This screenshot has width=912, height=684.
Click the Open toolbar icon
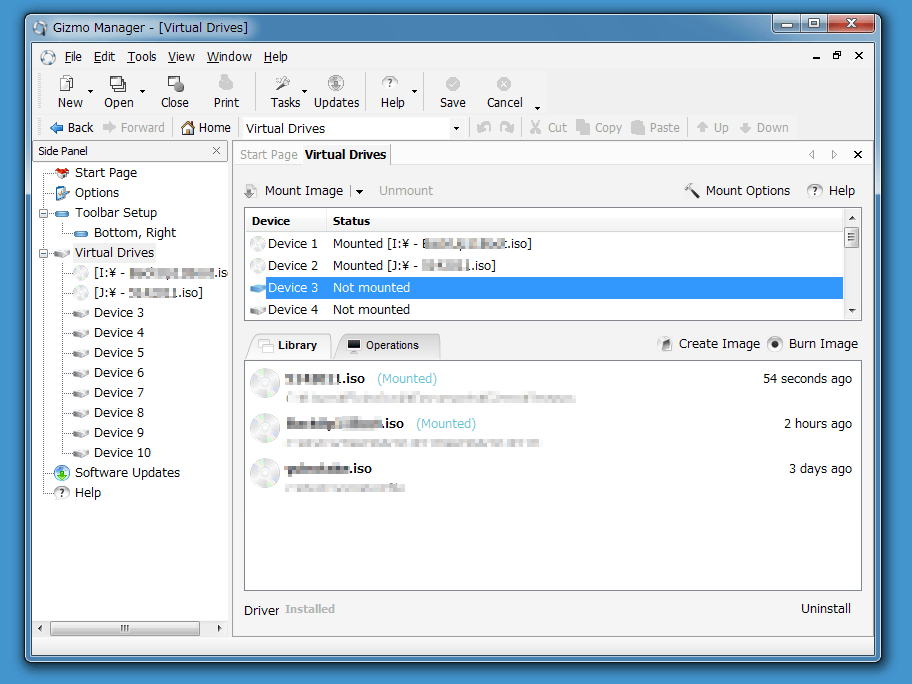point(118,84)
